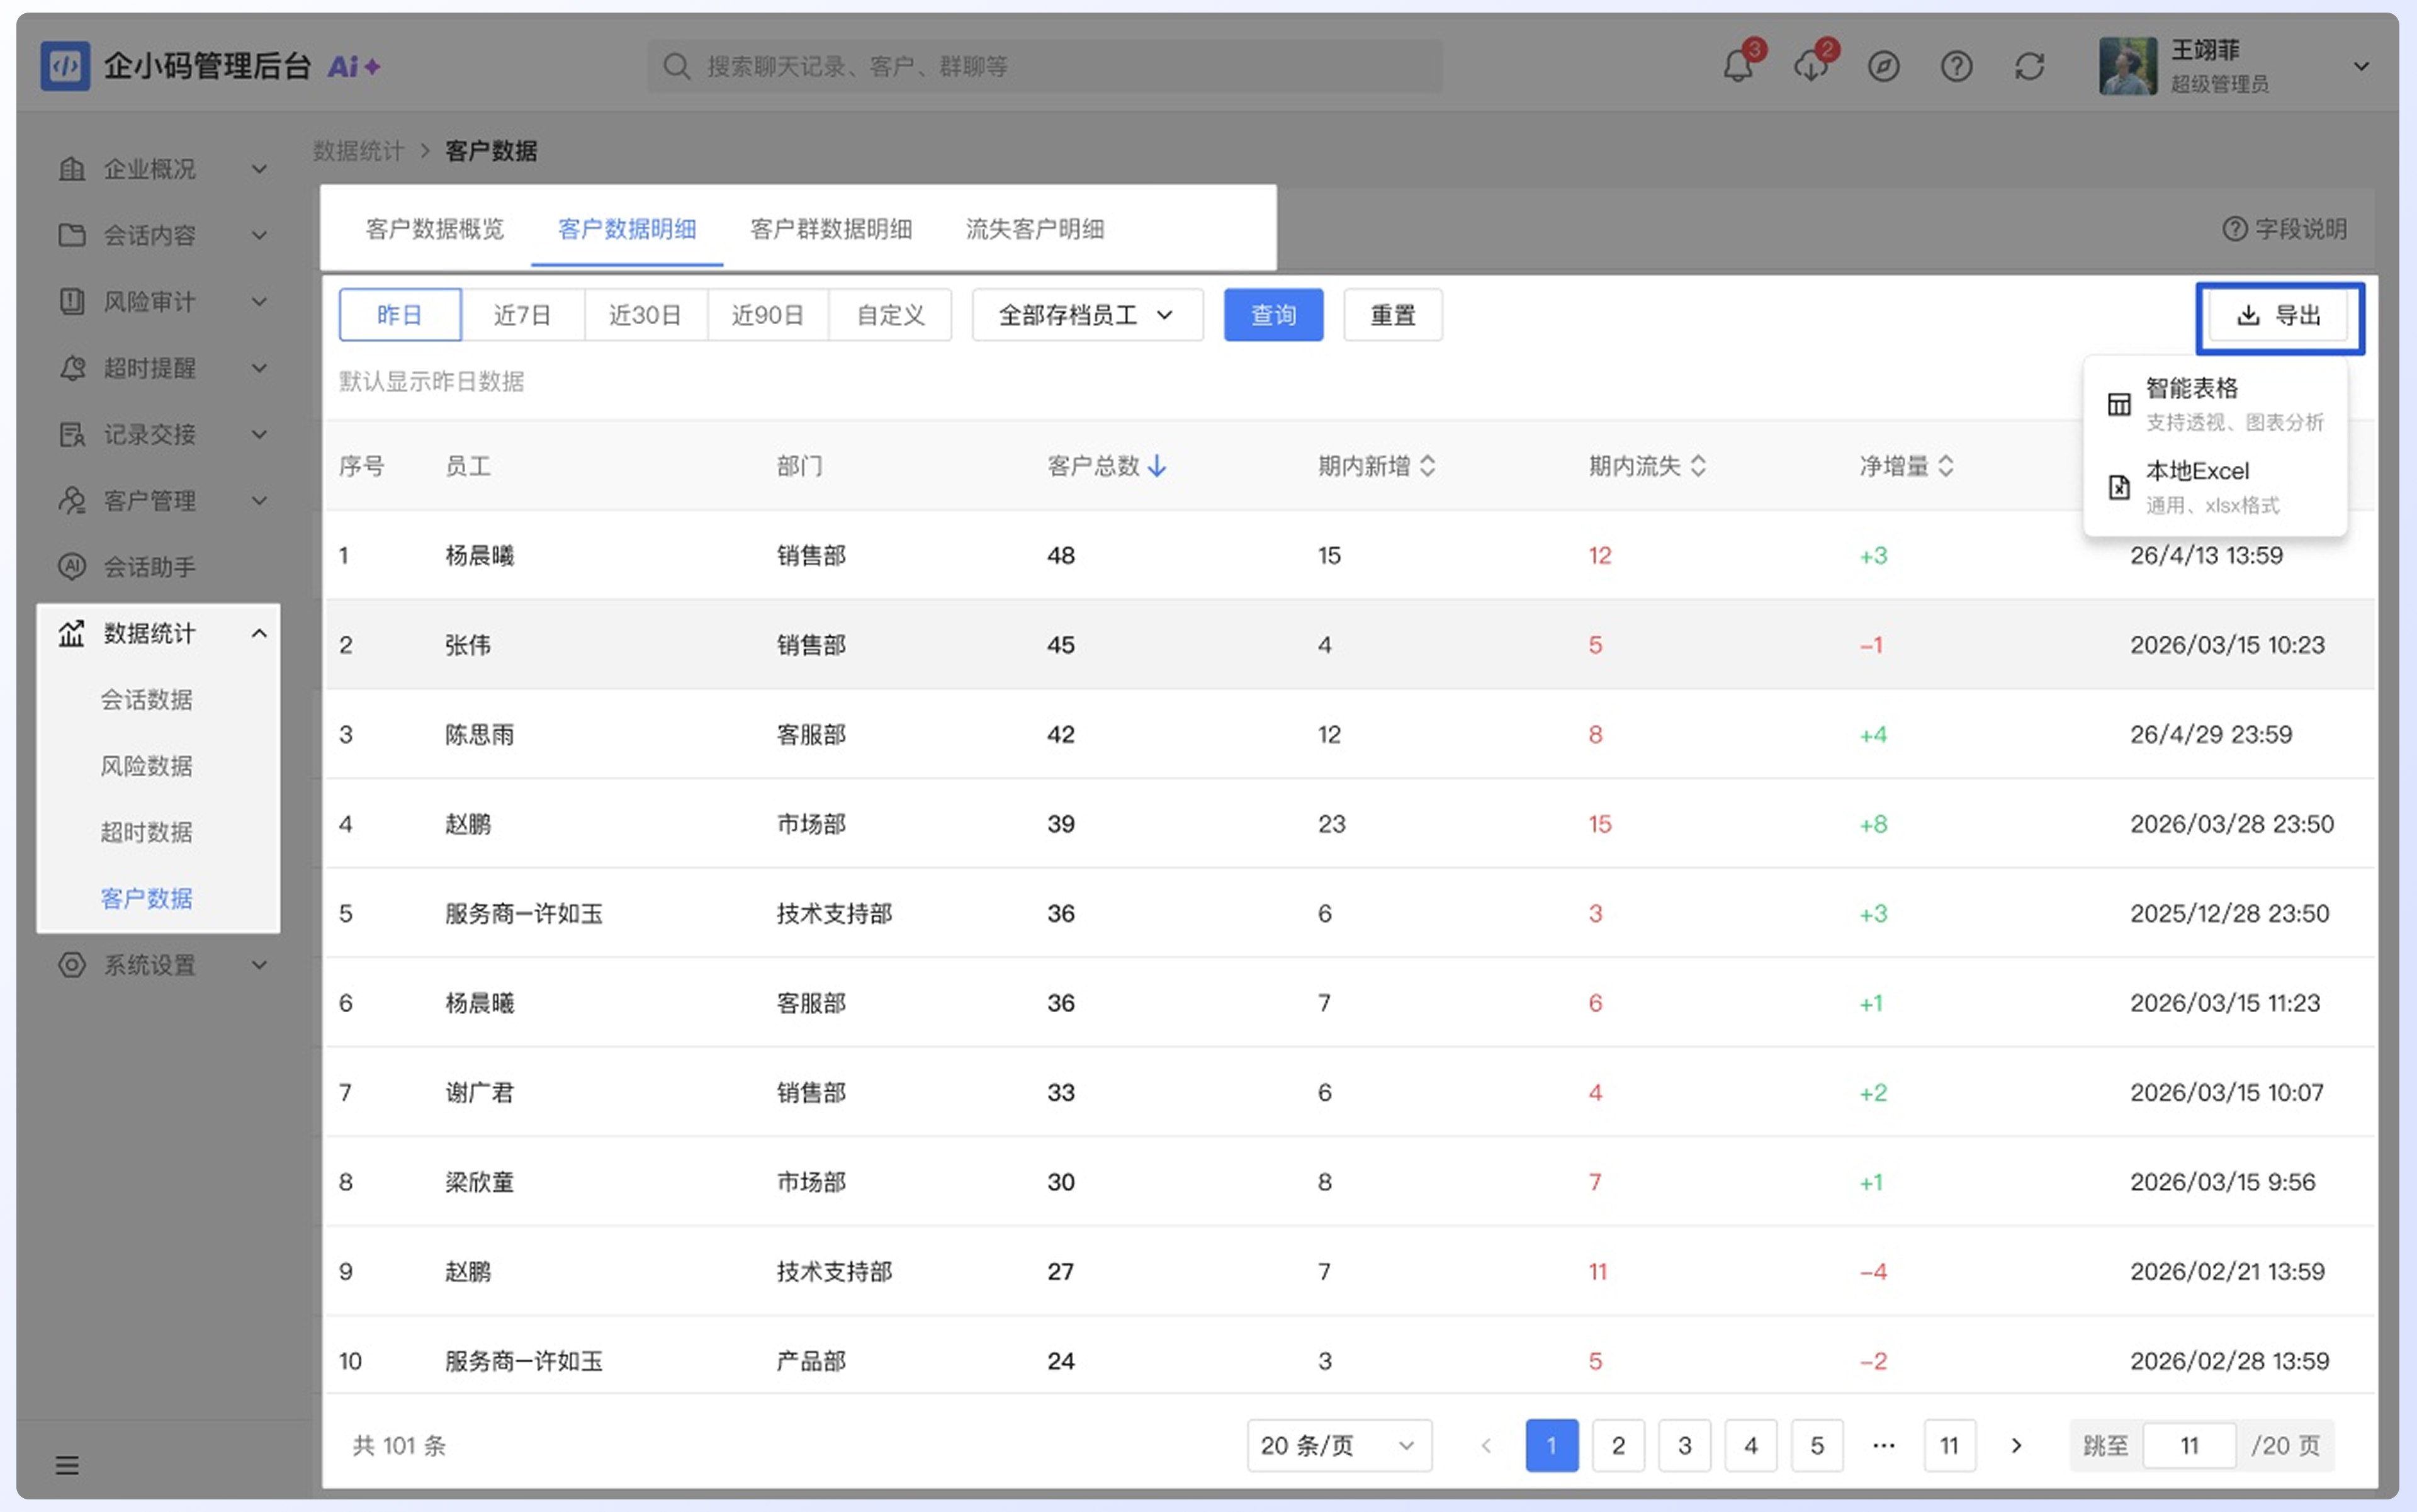2417x1512 pixels.
Task: Select the 昨日 date range
Action: 400,315
